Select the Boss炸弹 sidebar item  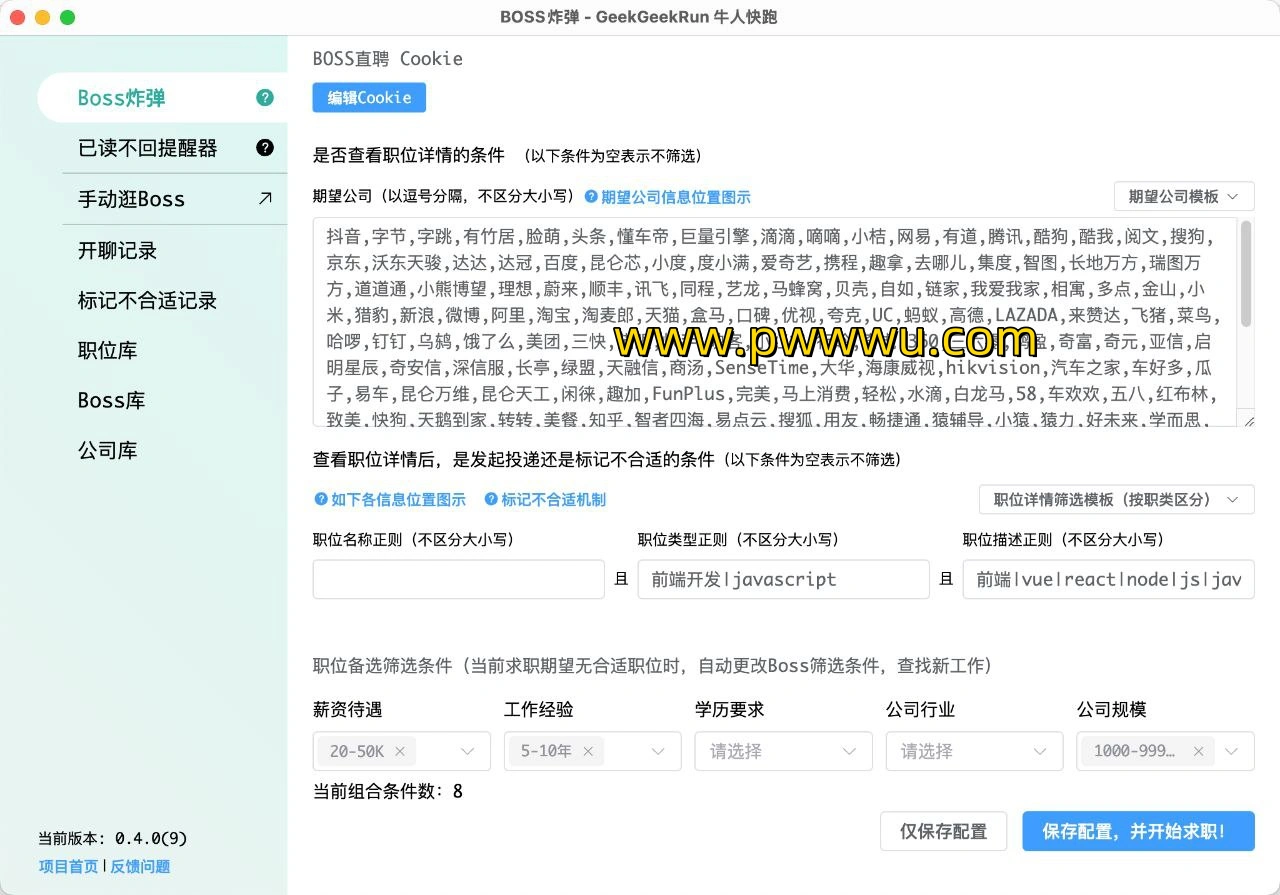[x=162, y=98]
